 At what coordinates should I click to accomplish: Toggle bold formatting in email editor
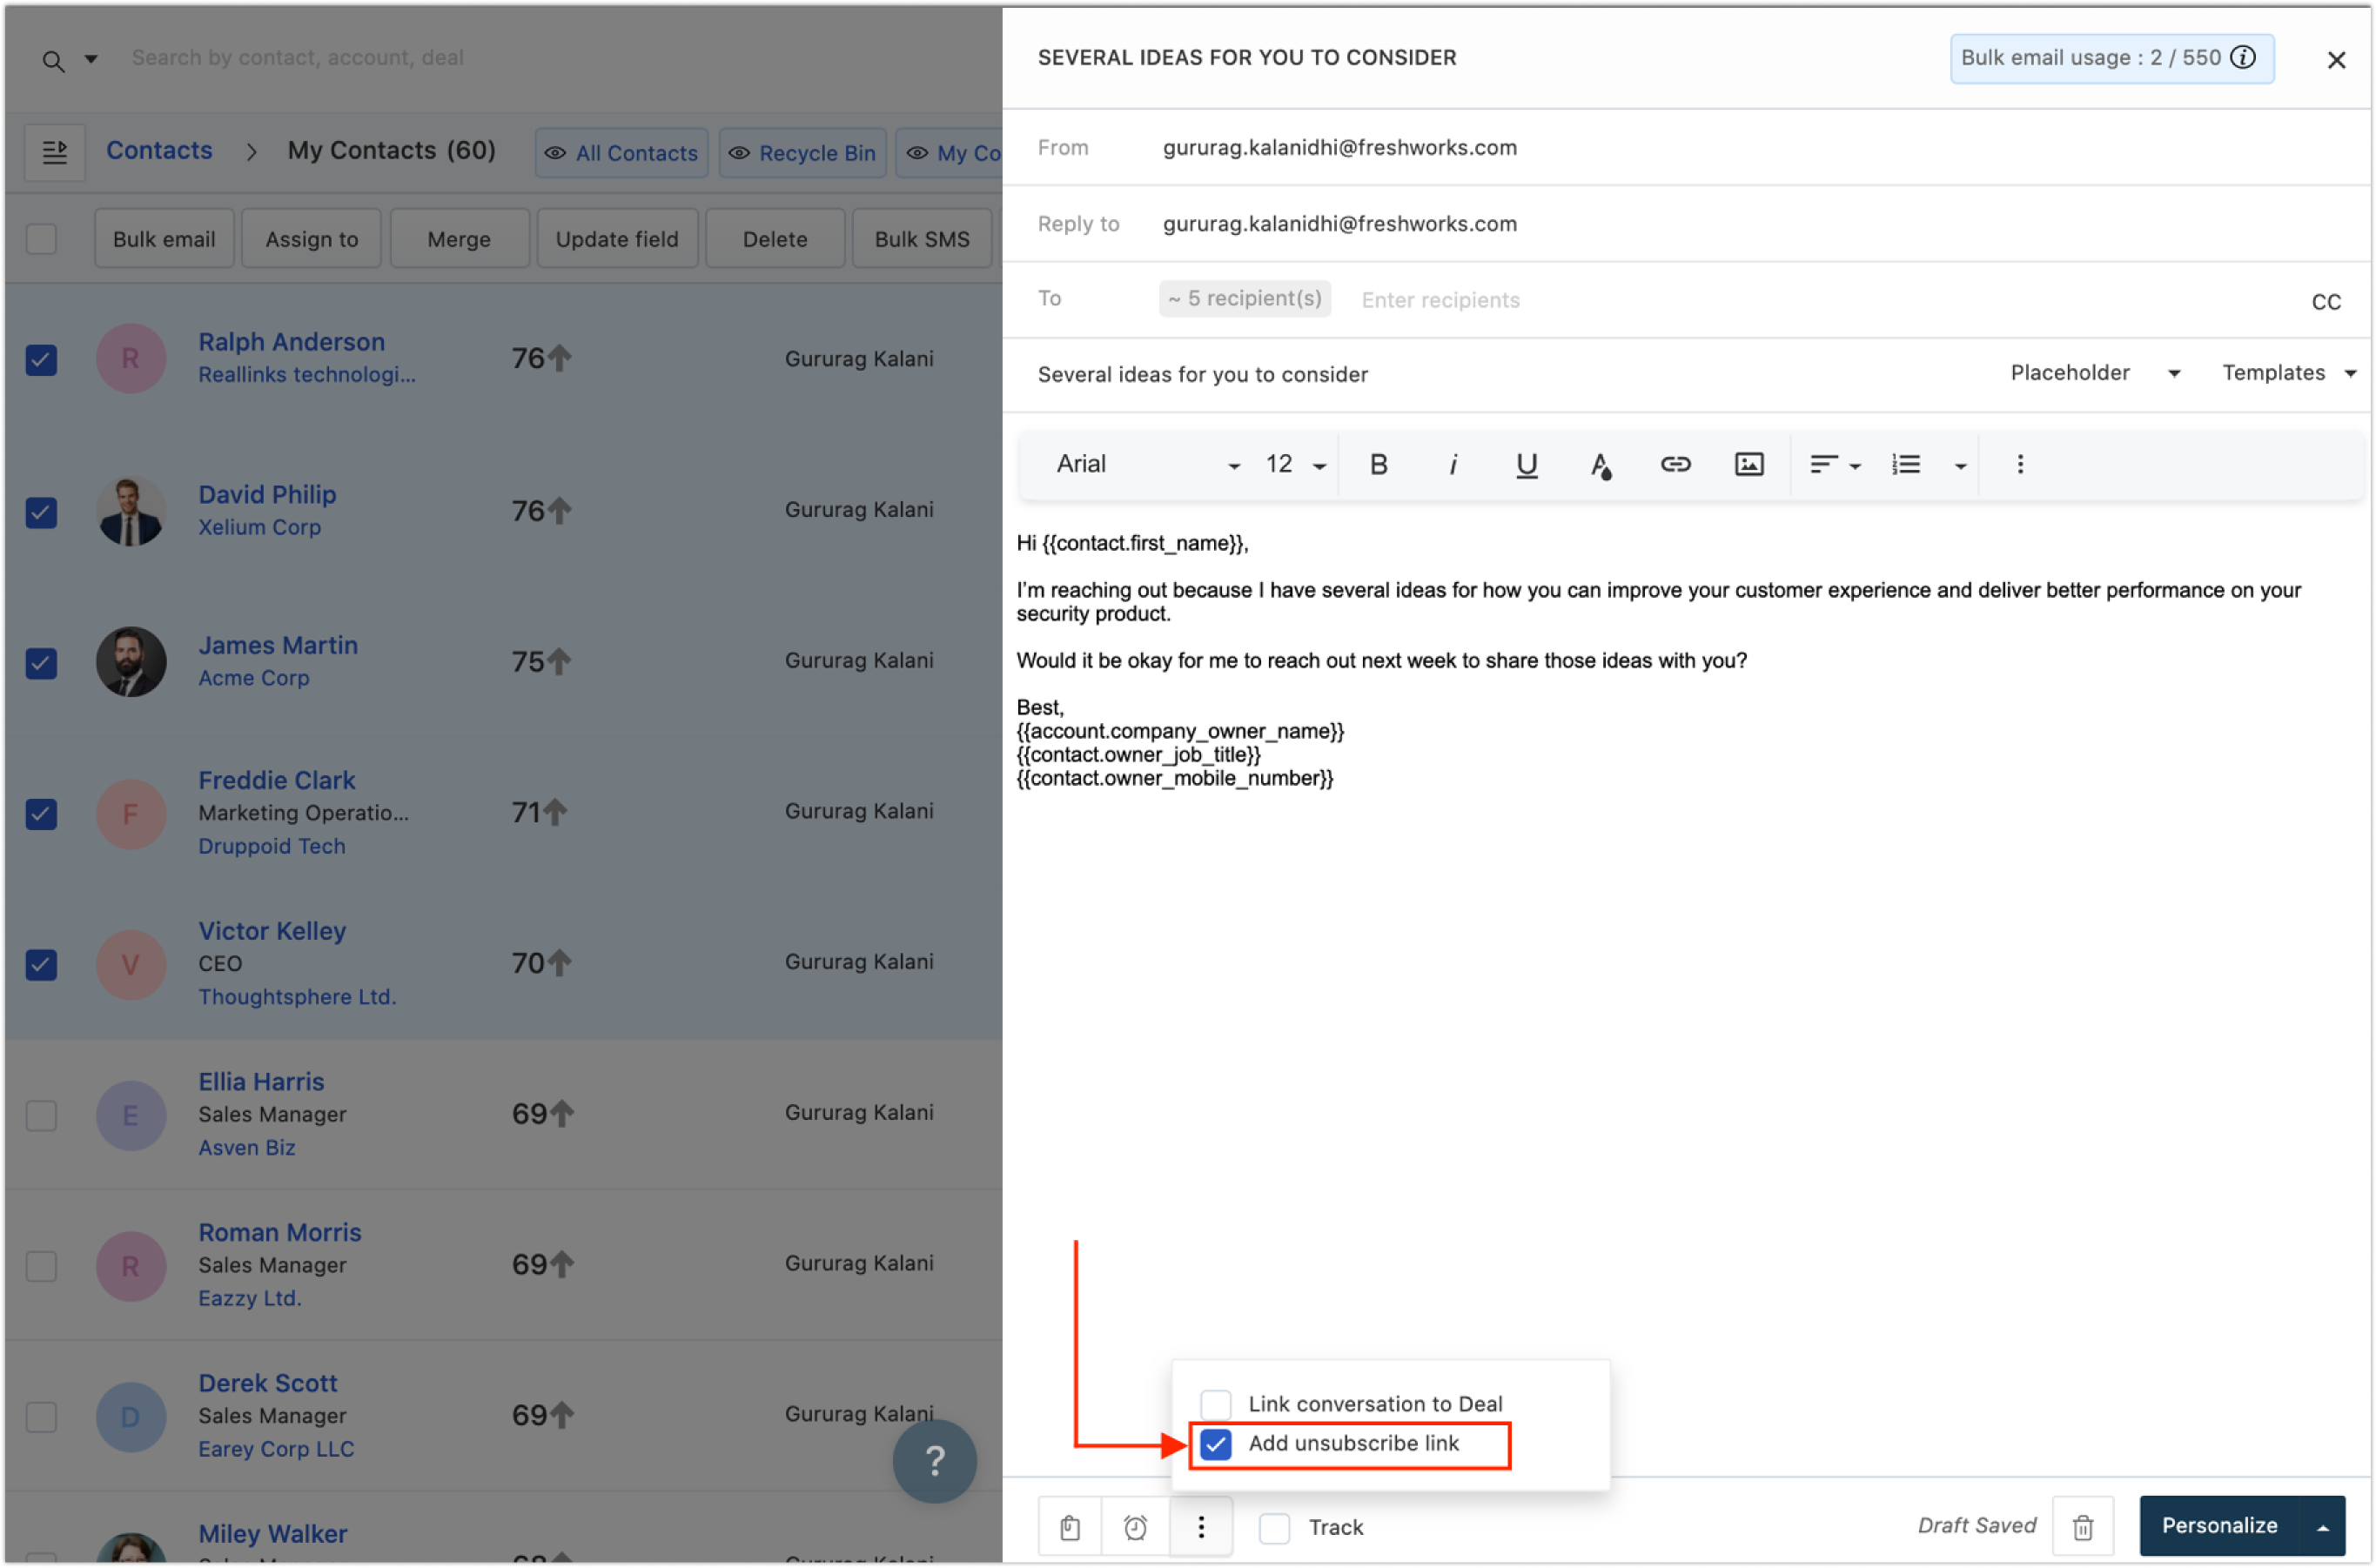coord(1378,464)
